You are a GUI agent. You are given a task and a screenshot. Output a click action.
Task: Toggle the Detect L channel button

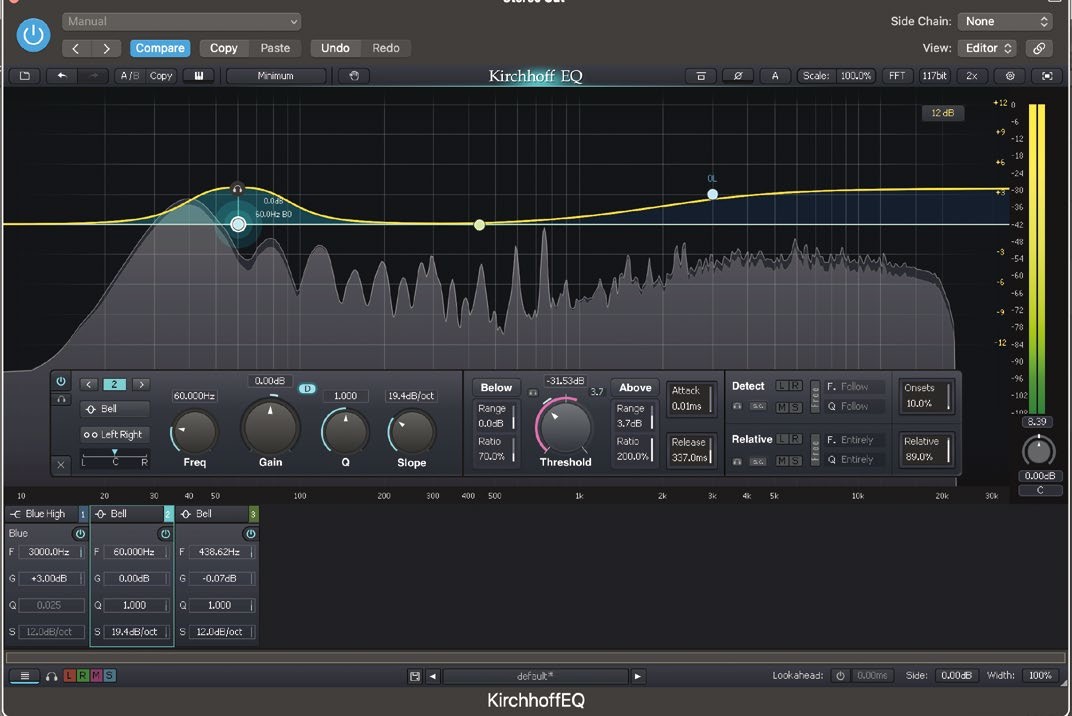pyautogui.click(x=781, y=386)
